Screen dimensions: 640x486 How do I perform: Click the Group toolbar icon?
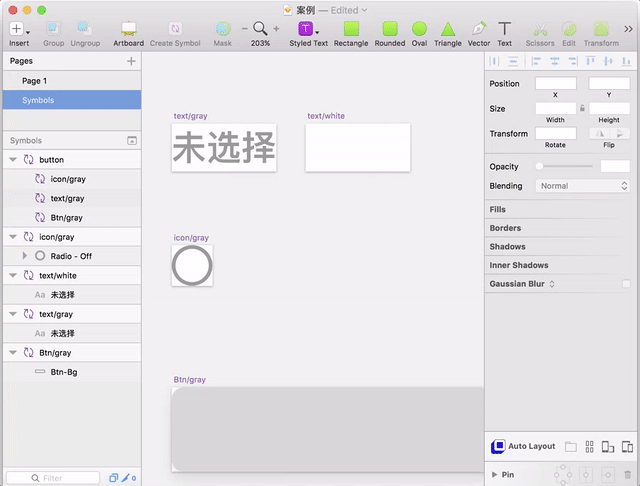click(x=53, y=29)
